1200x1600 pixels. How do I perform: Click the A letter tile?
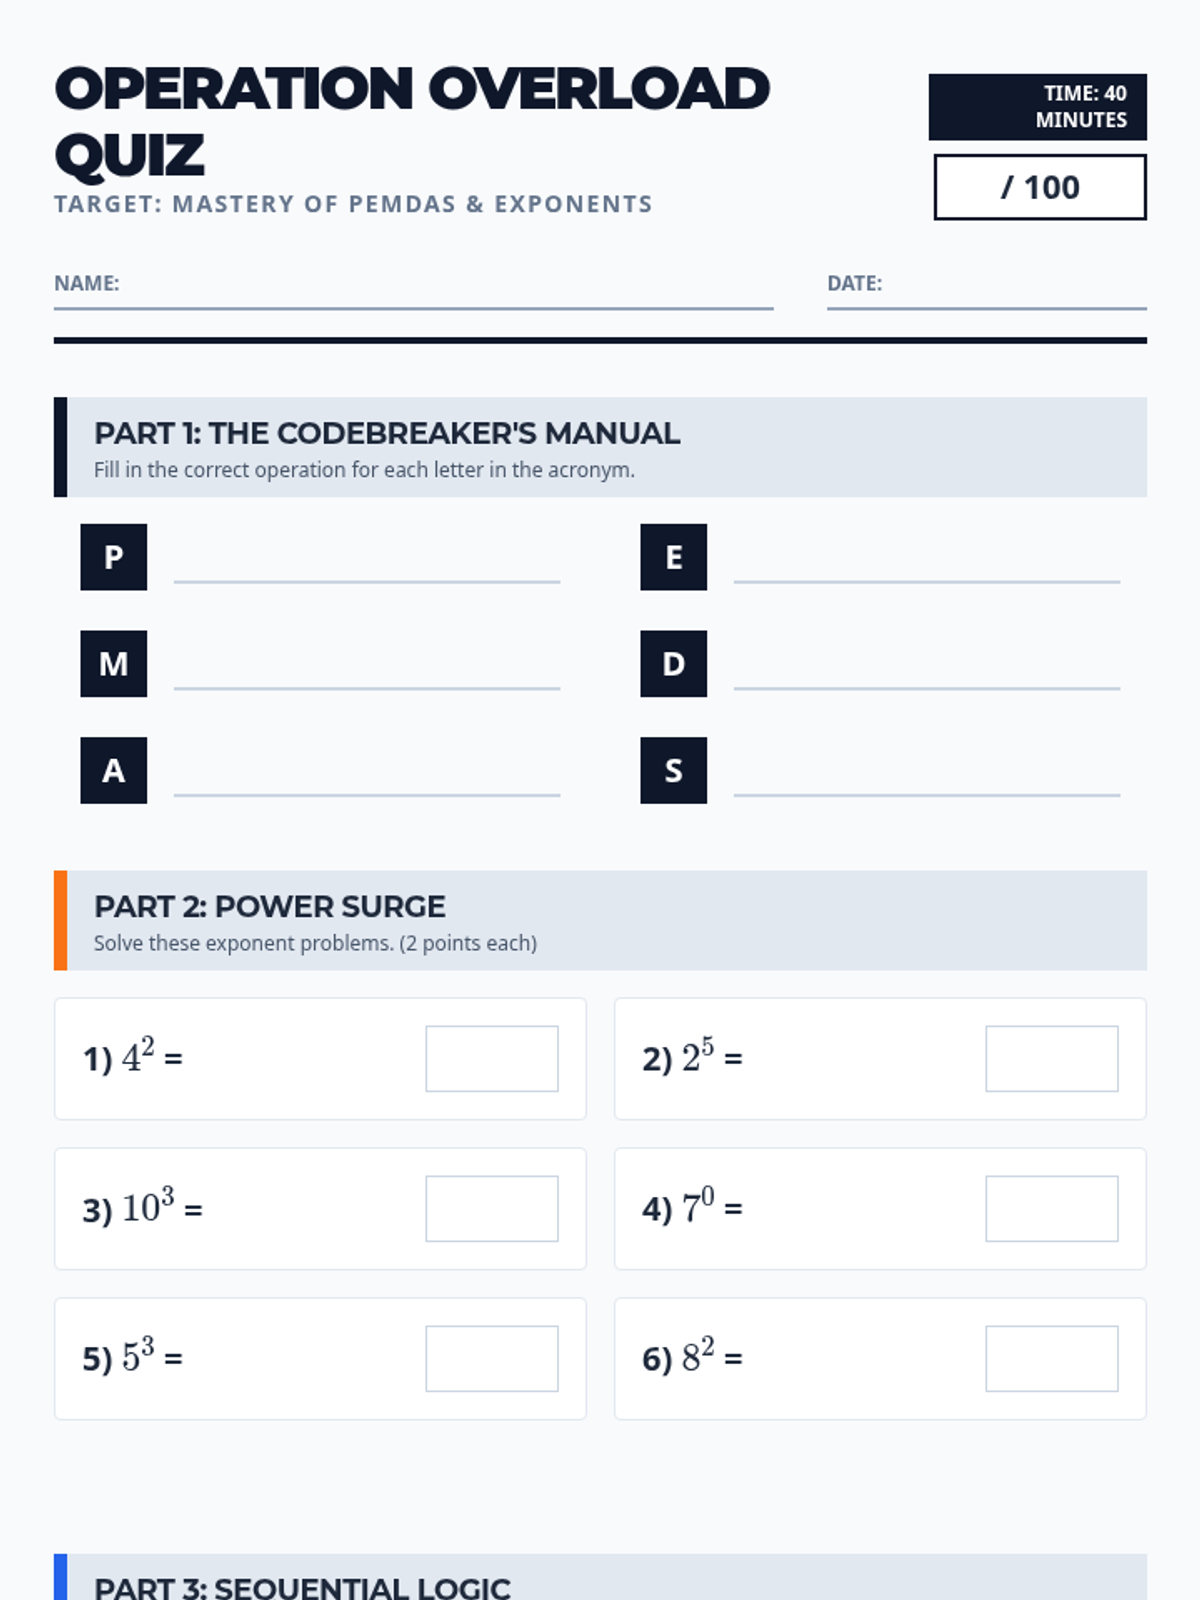114,771
